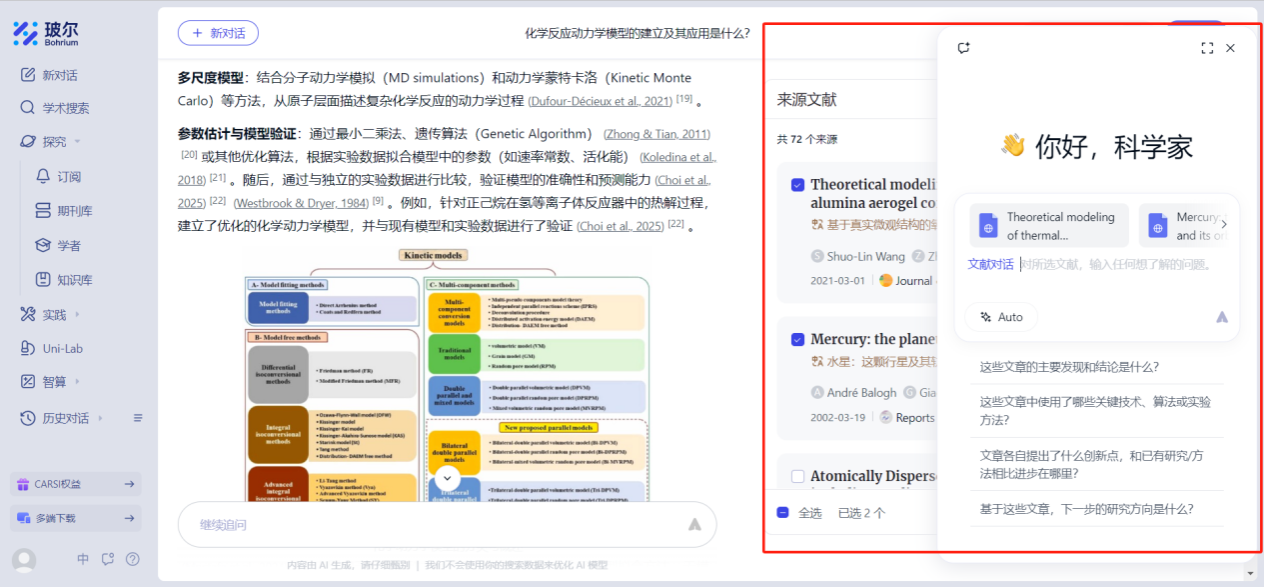Uncheck the Mercury: the planet source checkbox
The width and height of the screenshot is (1264, 587).
(x=797, y=339)
